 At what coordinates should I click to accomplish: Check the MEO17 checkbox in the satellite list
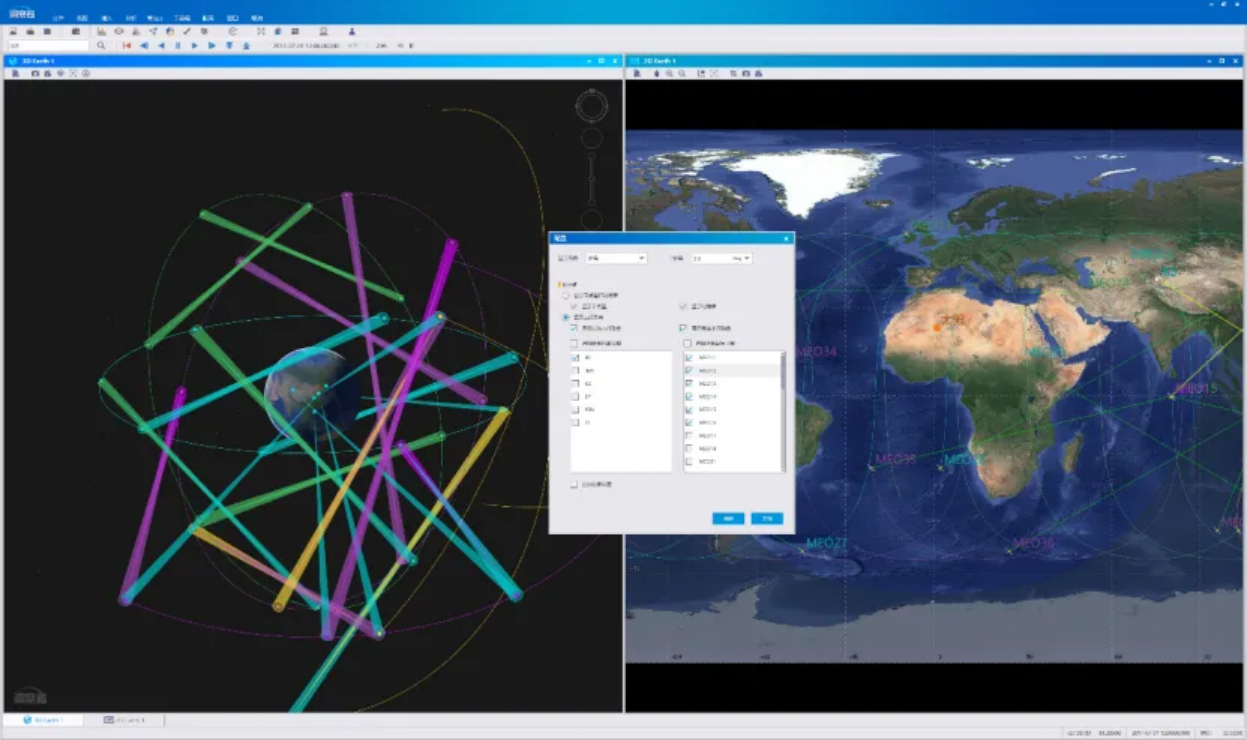[x=688, y=436]
